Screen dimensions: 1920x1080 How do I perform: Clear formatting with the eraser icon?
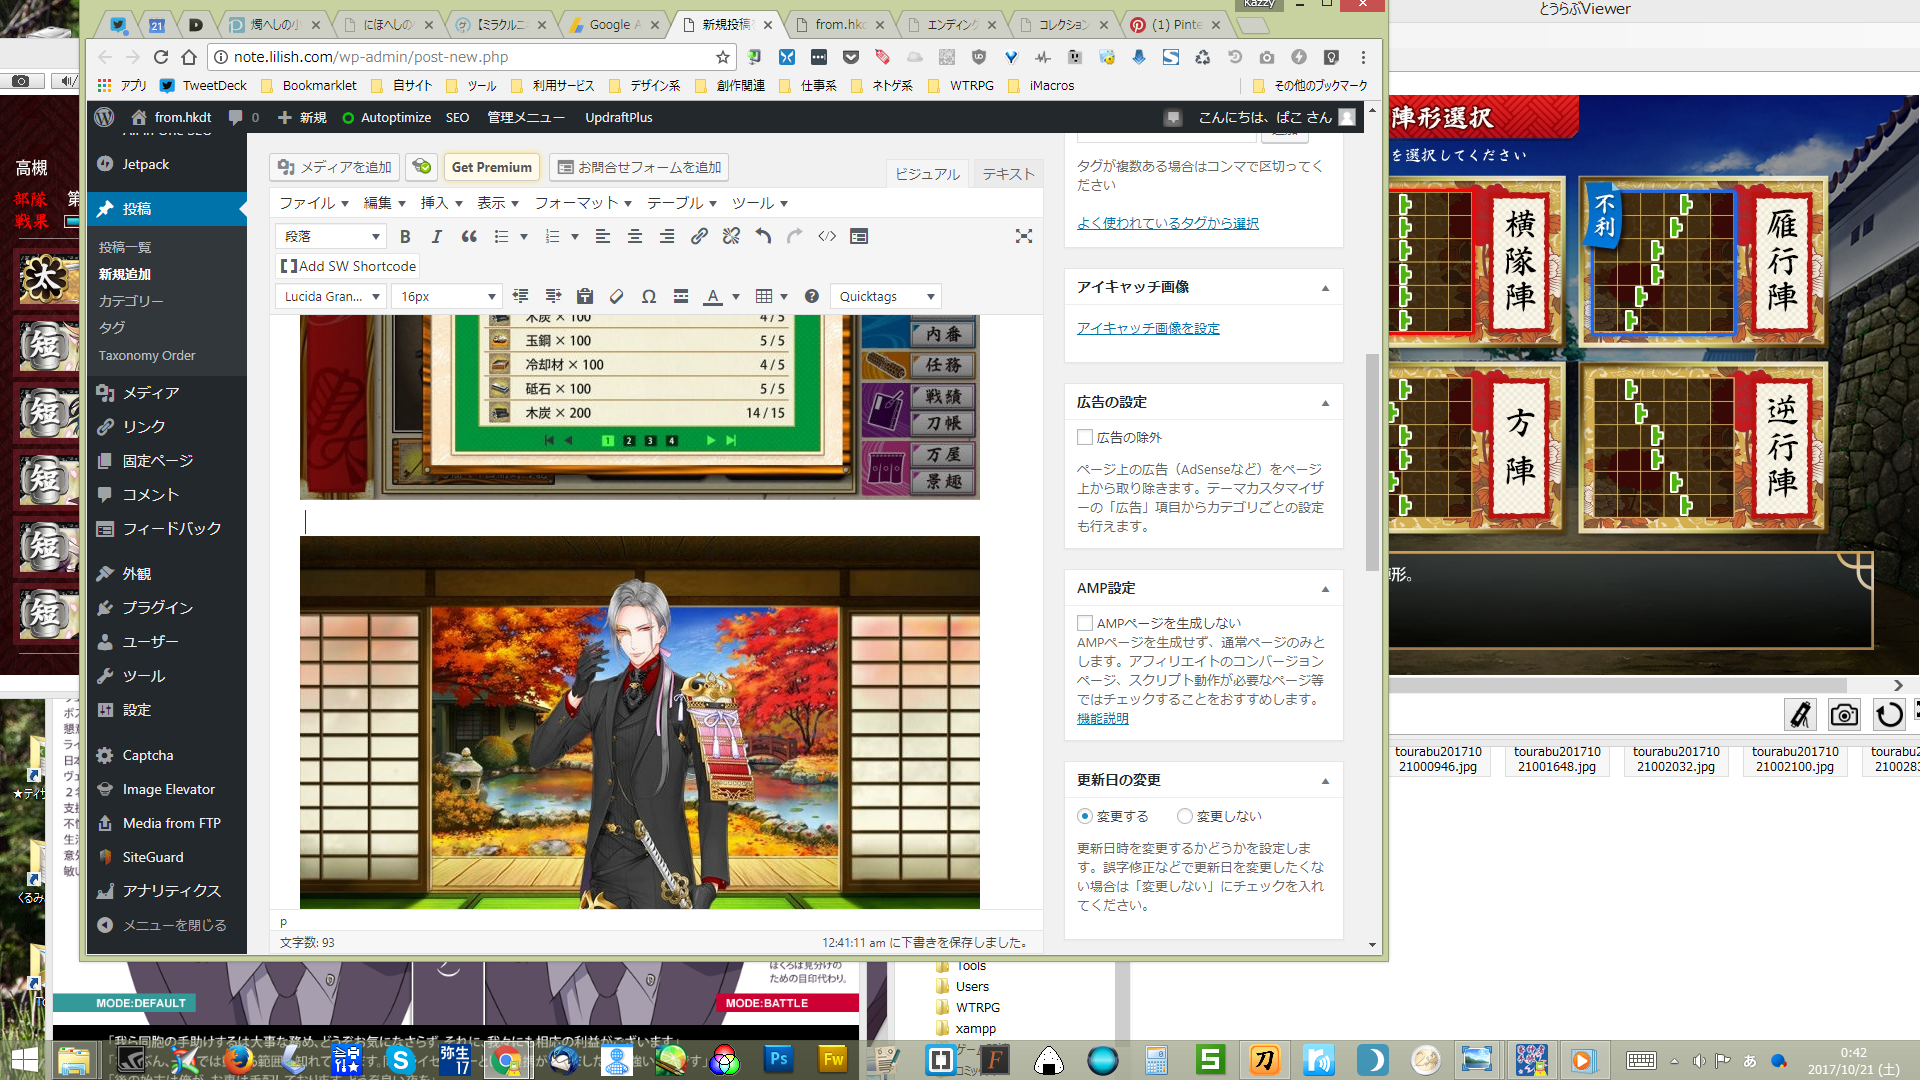pos(617,297)
